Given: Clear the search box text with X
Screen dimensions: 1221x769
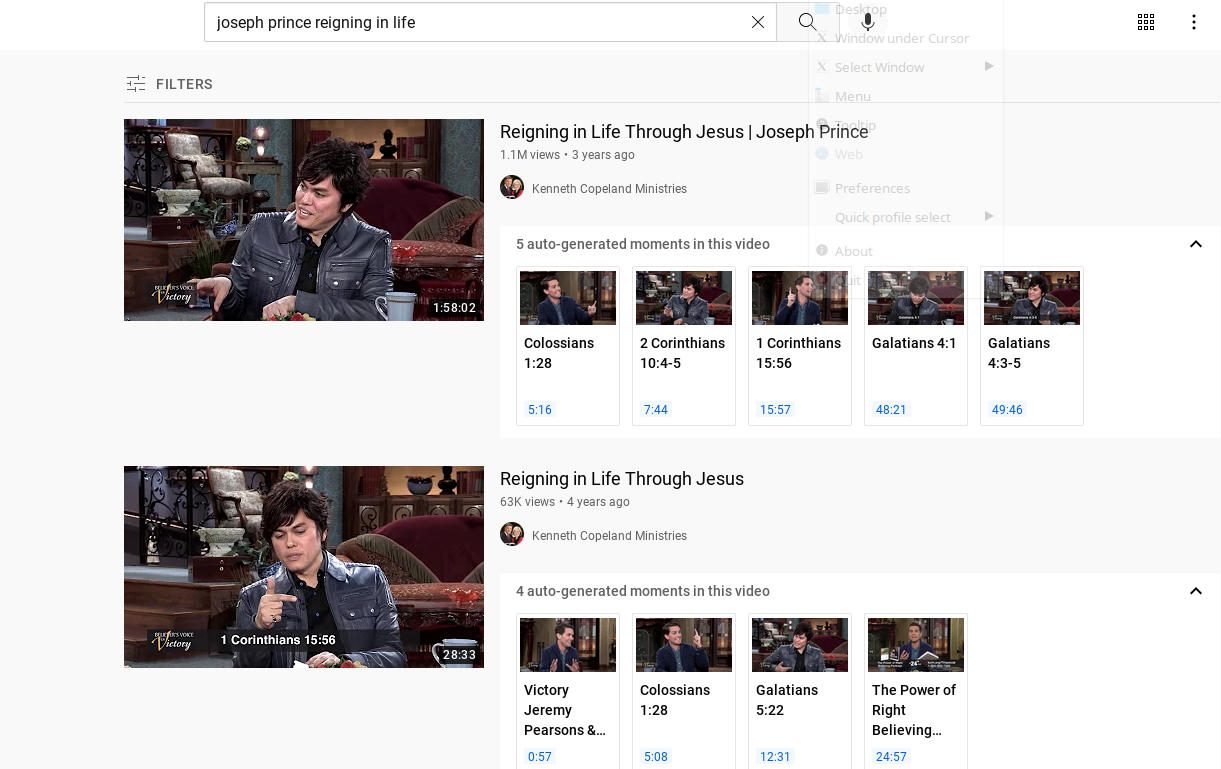Looking at the screenshot, I should point(758,22).
